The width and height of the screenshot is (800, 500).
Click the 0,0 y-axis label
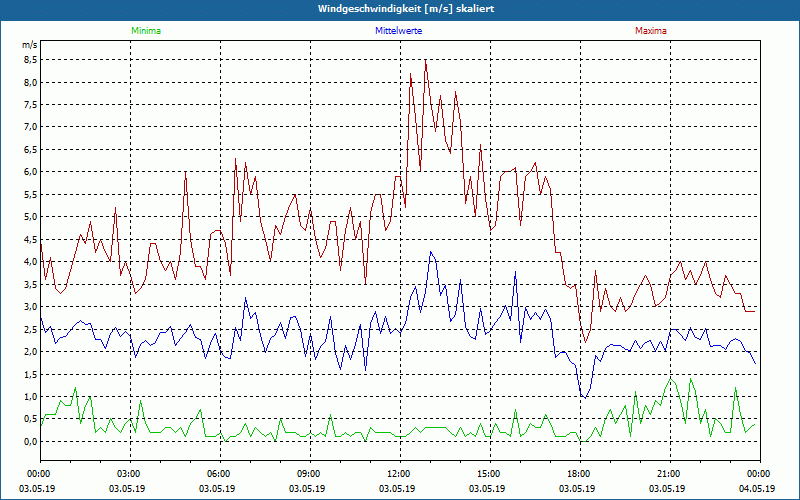(x=31, y=441)
